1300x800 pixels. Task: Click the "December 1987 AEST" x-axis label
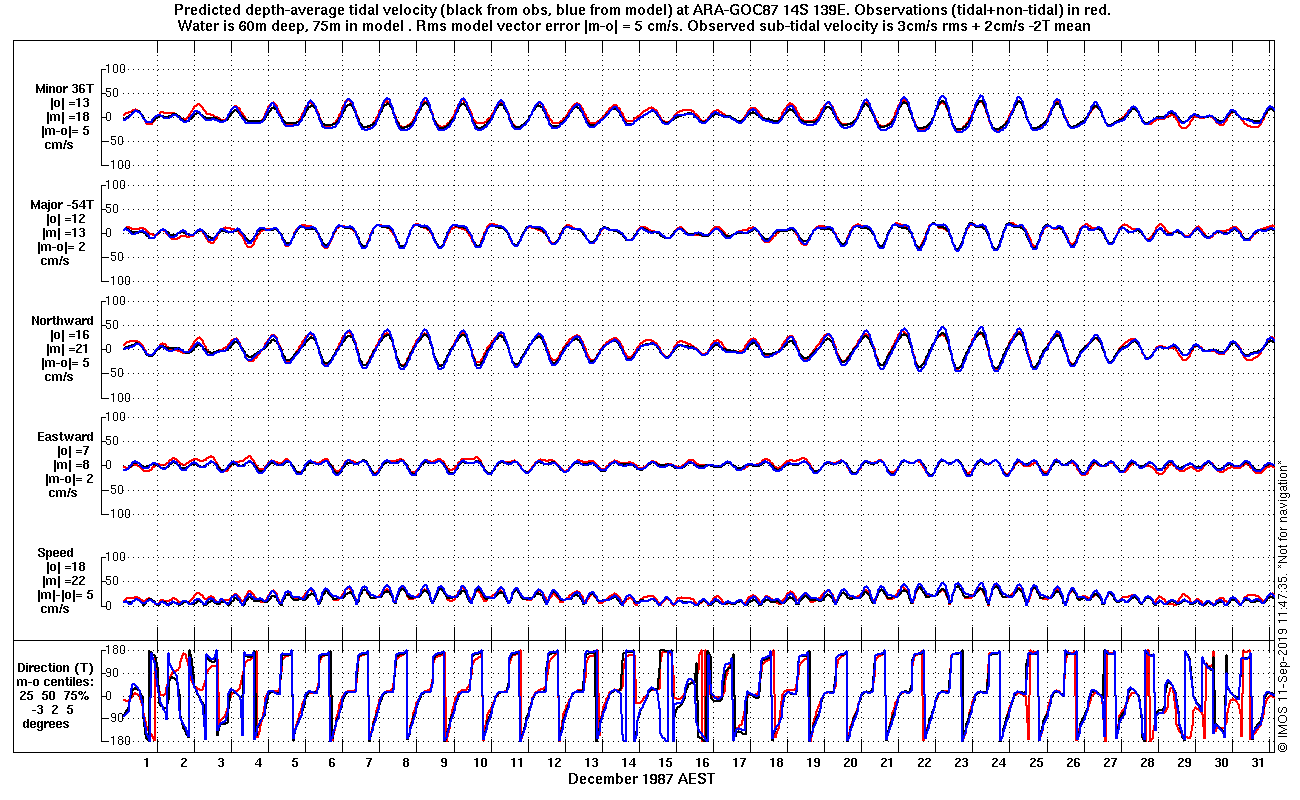click(x=641, y=778)
